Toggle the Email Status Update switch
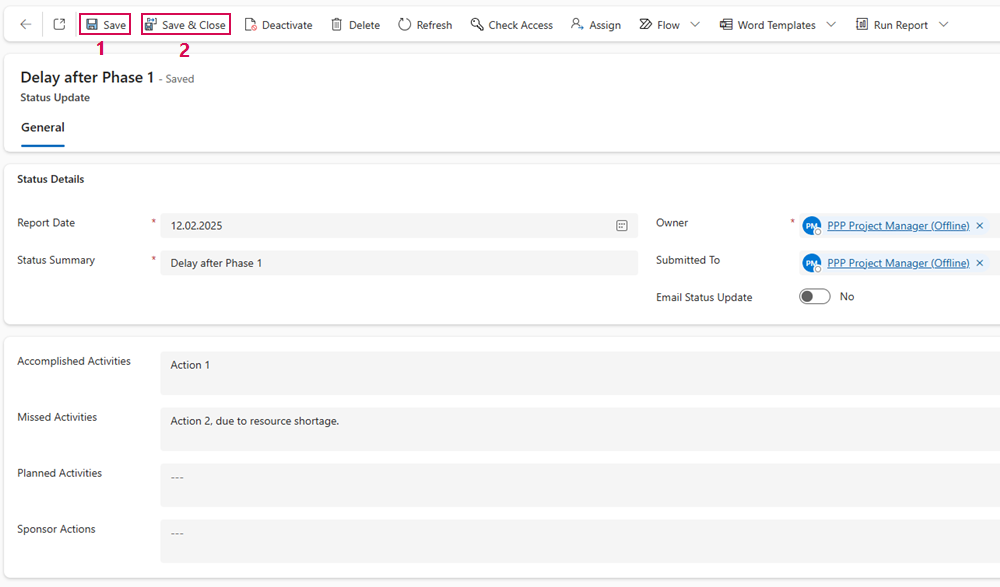This screenshot has width=1000, height=587. point(814,297)
